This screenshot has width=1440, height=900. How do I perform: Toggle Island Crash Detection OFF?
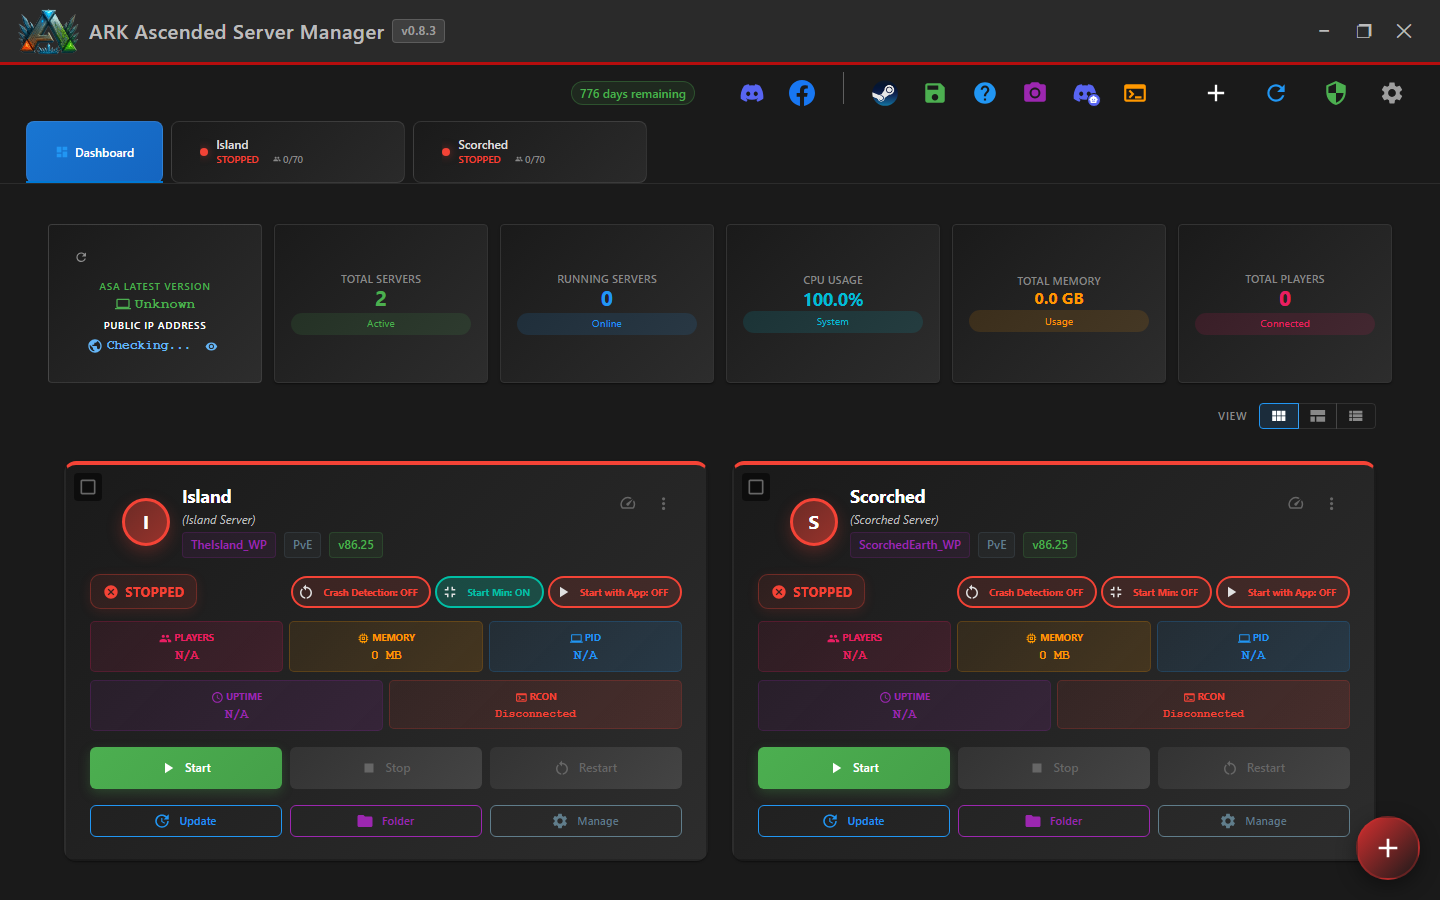click(x=361, y=592)
